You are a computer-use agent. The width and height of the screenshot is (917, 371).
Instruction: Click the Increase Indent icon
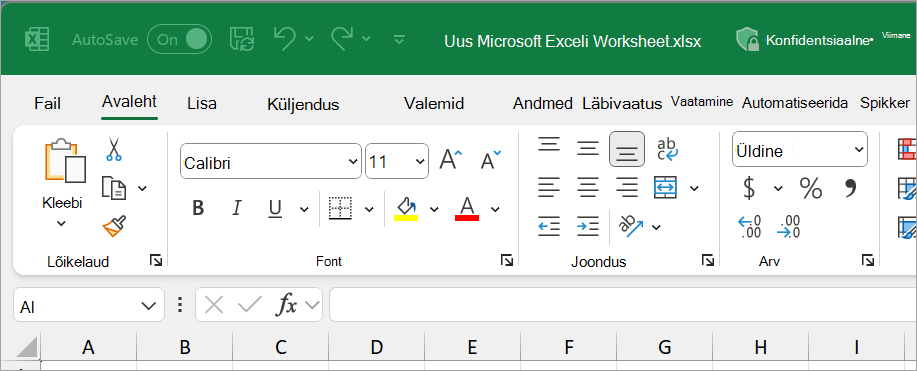point(588,226)
